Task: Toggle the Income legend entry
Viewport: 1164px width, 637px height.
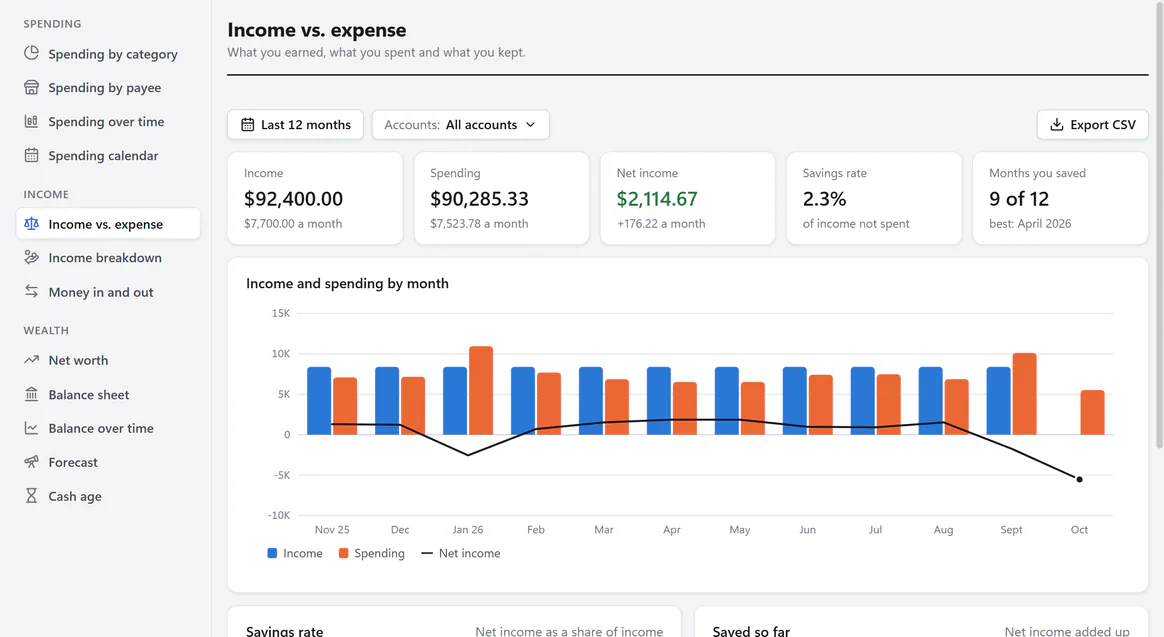Action: 295,553
